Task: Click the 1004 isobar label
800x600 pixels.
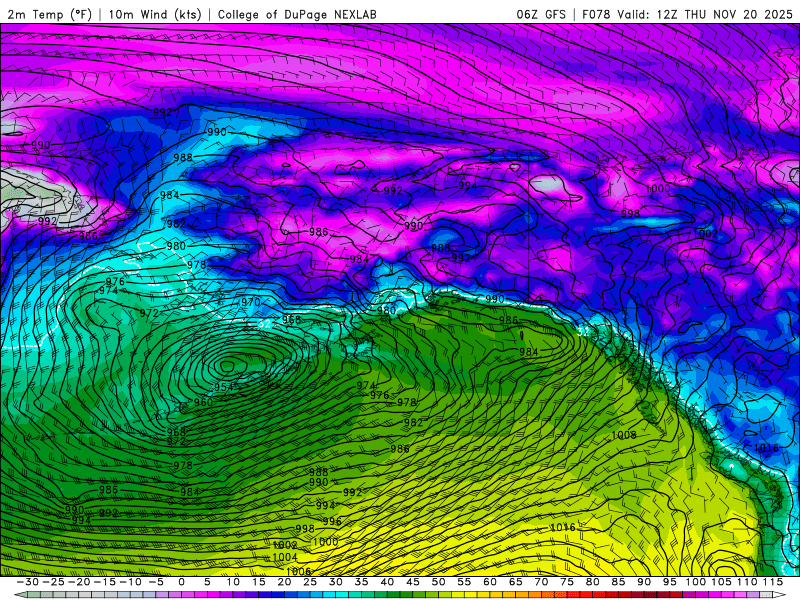Action: [285, 557]
